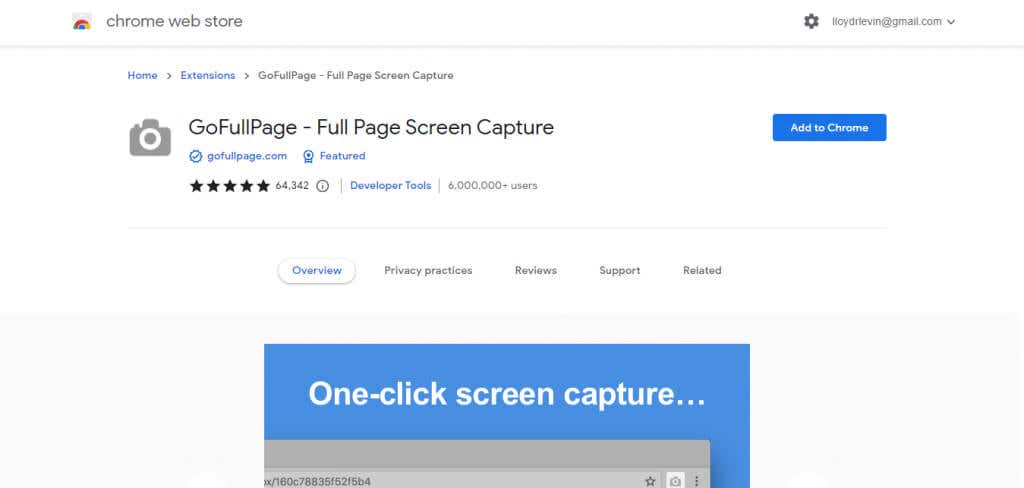Click the star bookmark icon in preview
The image size is (1024, 488).
(x=650, y=481)
